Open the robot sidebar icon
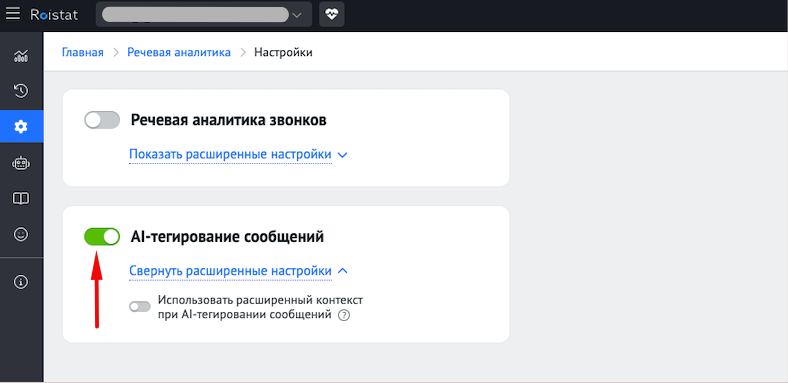The height and width of the screenshot is (383, 788). coord(21,163)
